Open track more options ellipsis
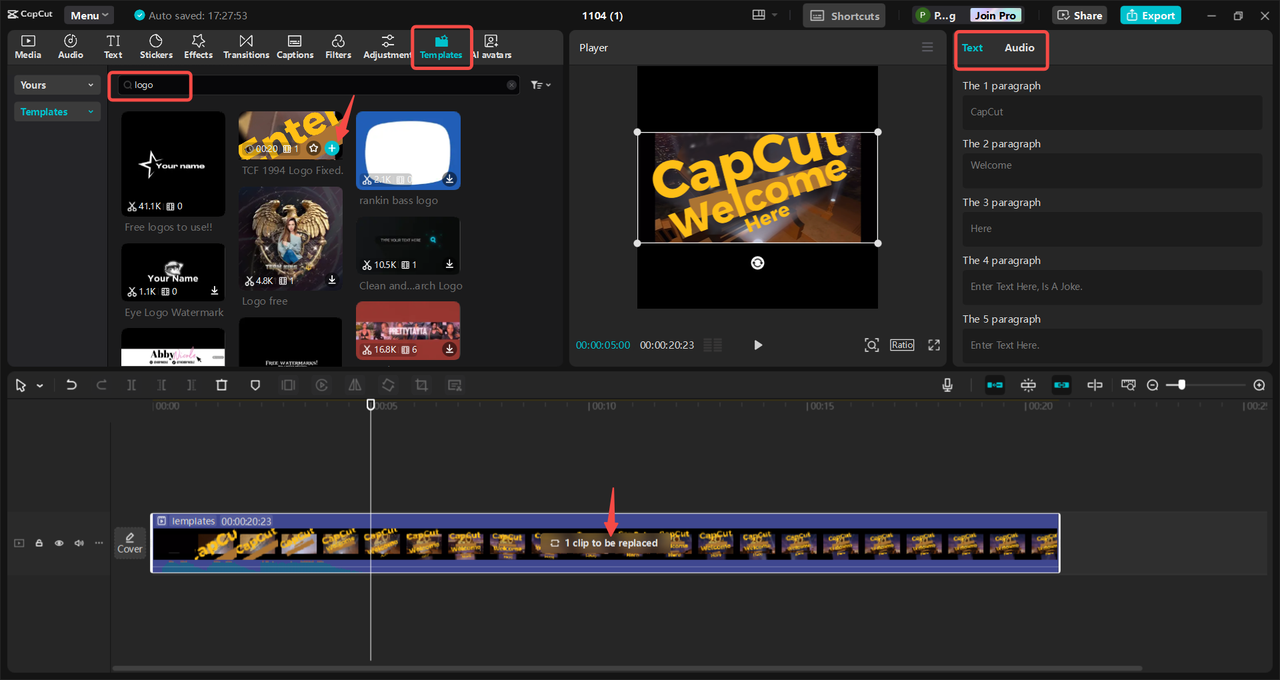Image resolution: width=1280 pixels, height=680 pixels. (x=98, y=543)
